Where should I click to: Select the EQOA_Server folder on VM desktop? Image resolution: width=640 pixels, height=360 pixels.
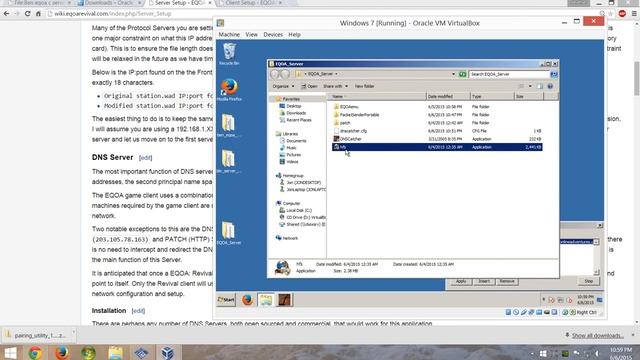229,233
